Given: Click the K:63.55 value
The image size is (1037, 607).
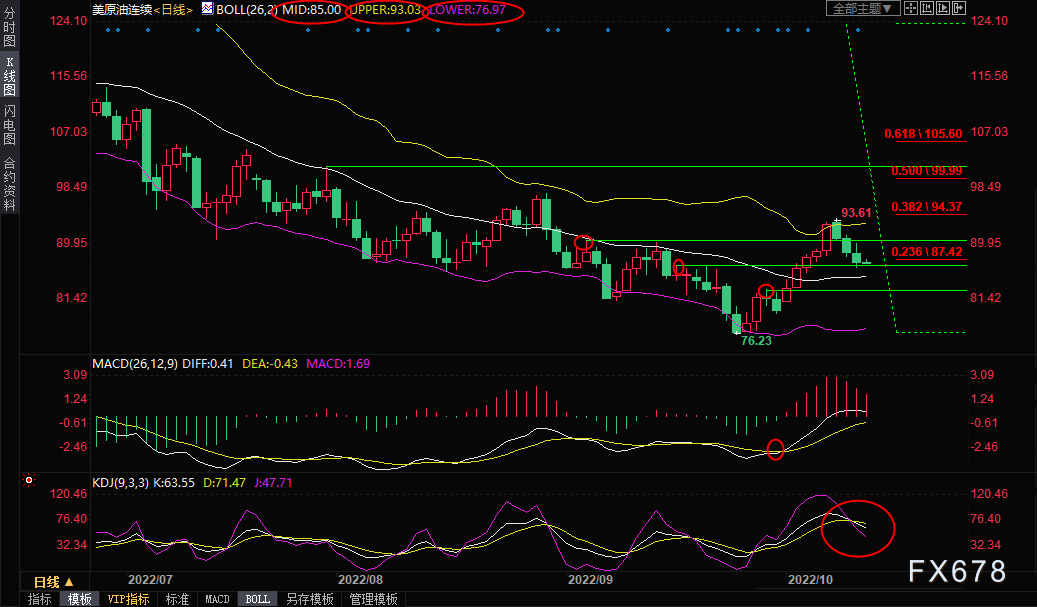Looking at the screenshot, I should [174, 483].
